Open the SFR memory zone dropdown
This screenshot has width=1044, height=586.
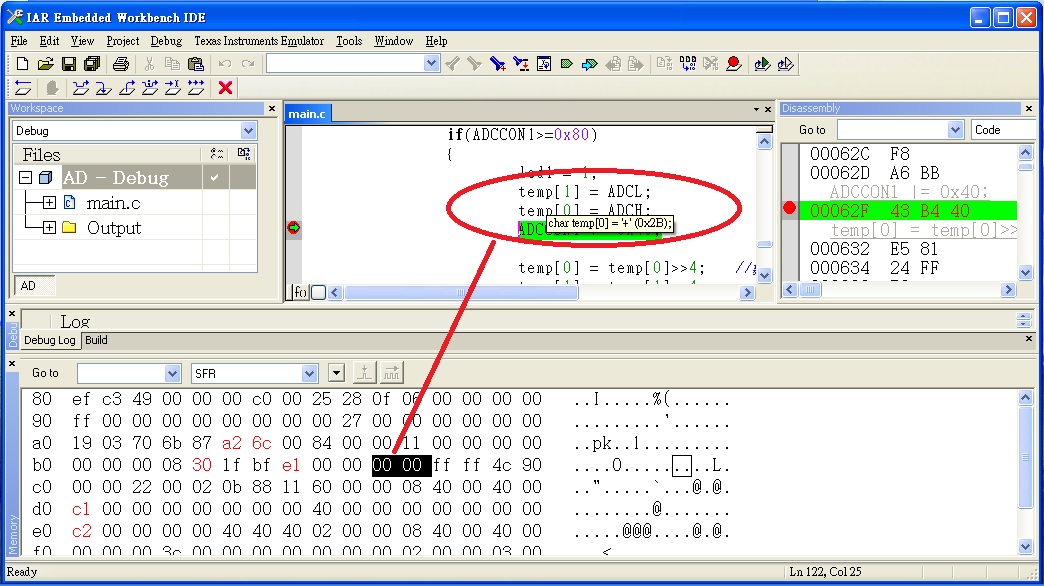point(309,374)
